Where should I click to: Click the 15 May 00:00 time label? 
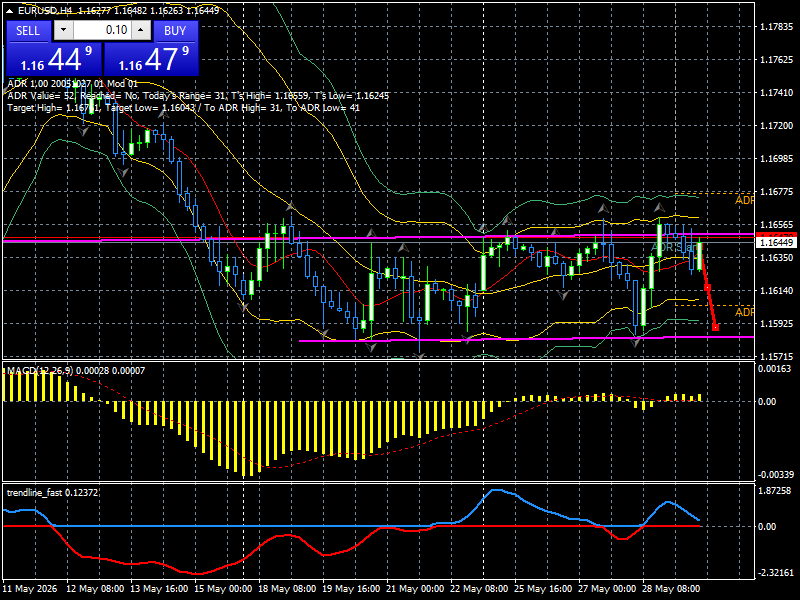pyautogui.click(x=223, y=589)
